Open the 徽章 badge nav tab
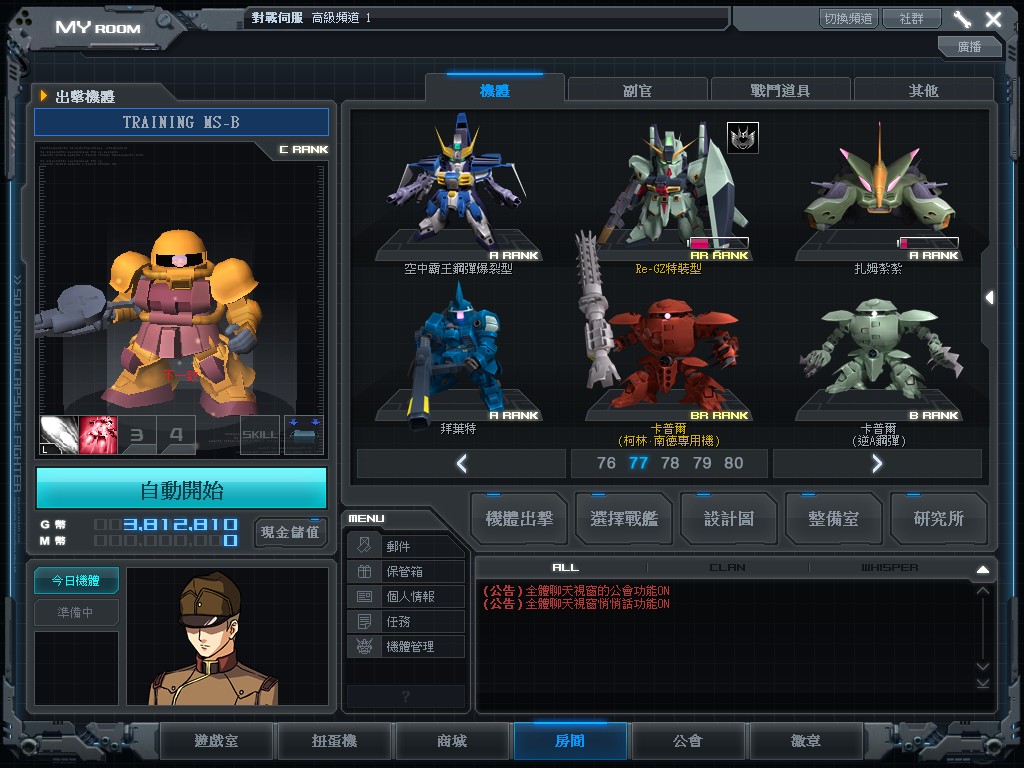Viewport: 1024px width, 768px height. [806, 741]
